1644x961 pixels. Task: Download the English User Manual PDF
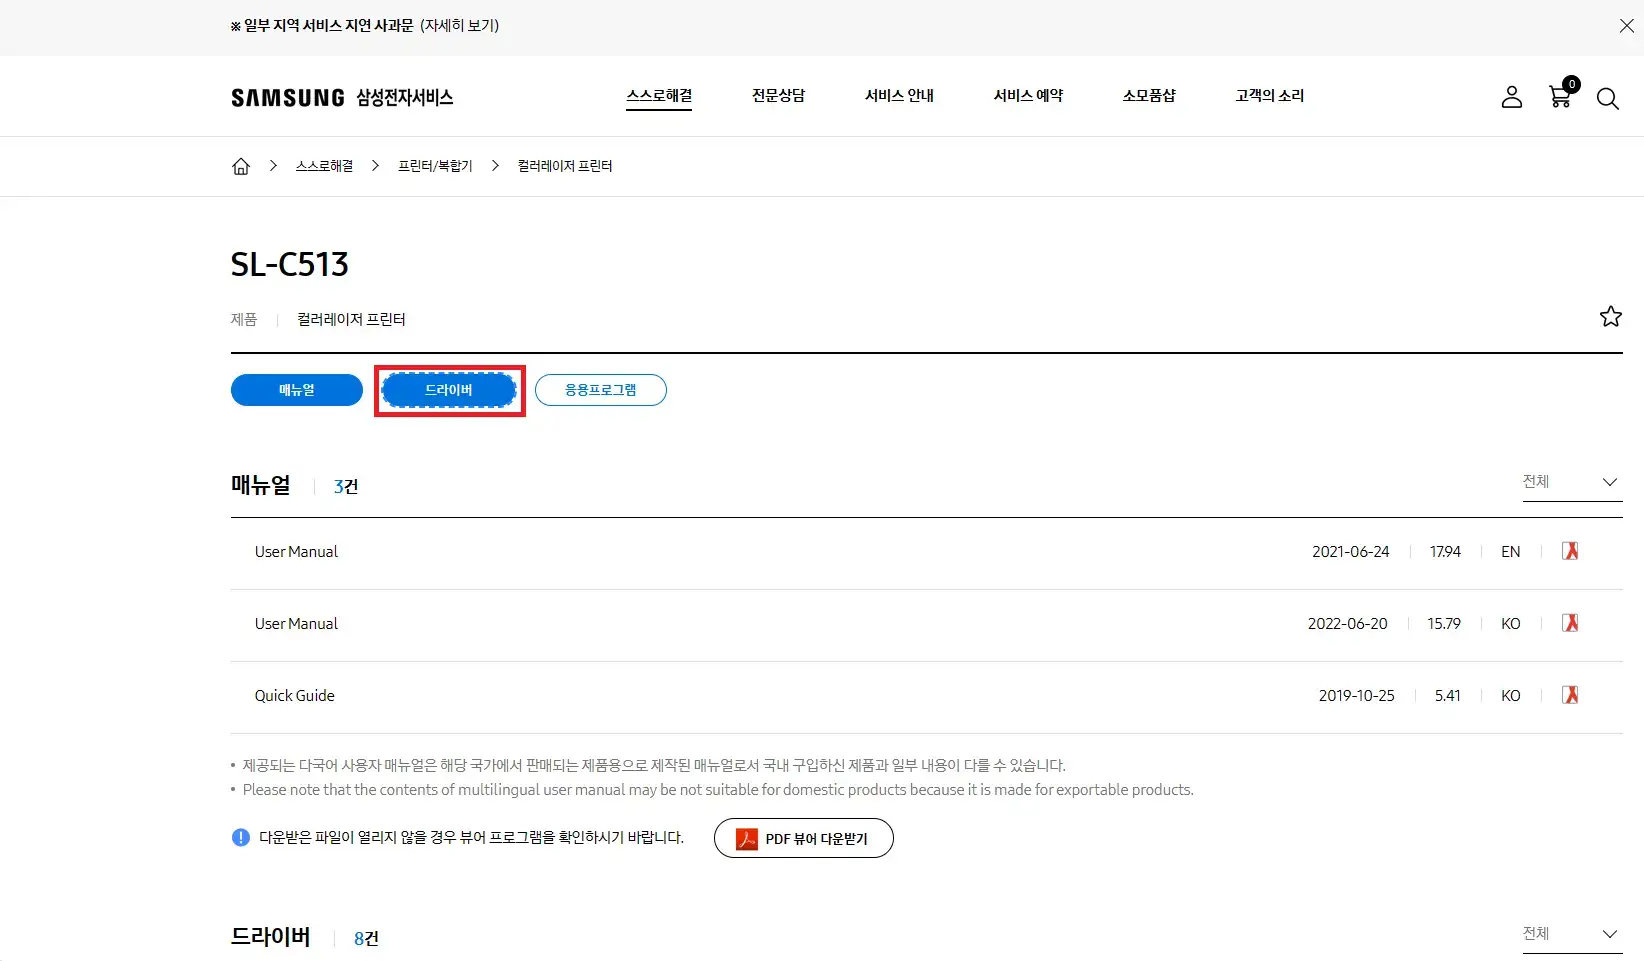[1570, 551]
